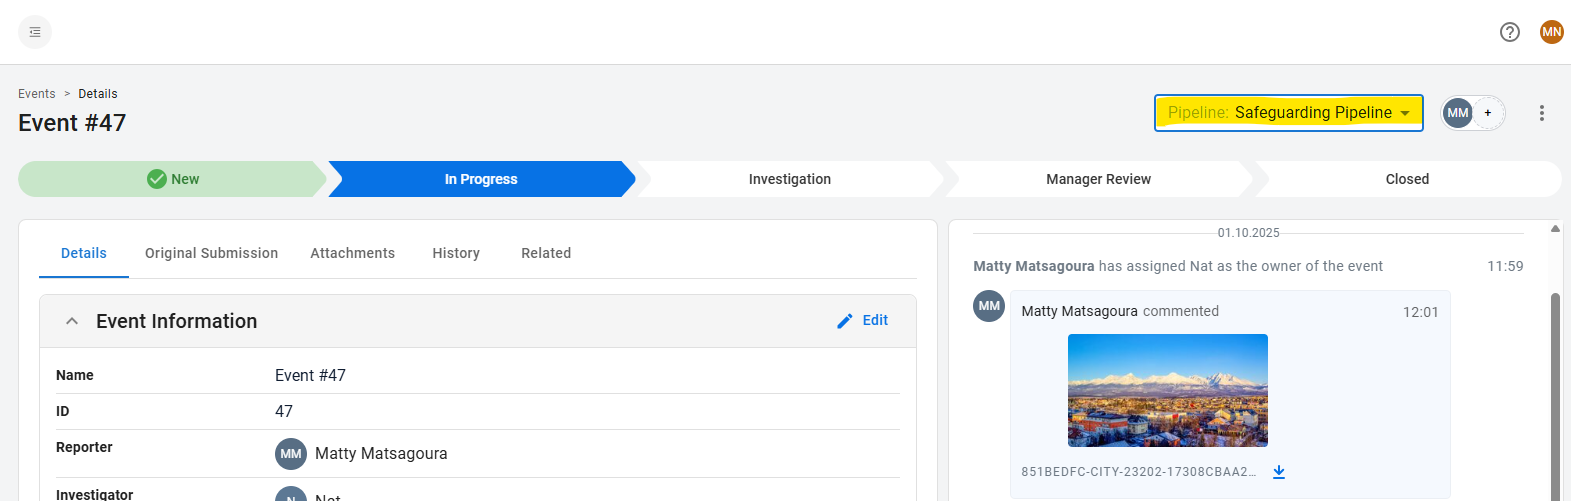Click the pencil Edit icon

[845, 321]
